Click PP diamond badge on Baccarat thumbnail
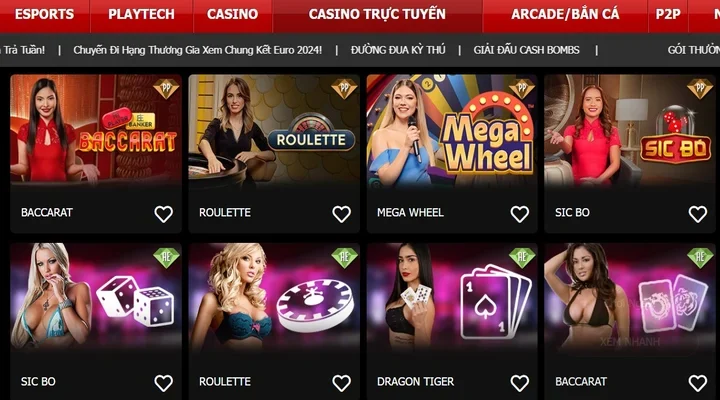Viewport: 720px width, 400px height. [166, 88]
